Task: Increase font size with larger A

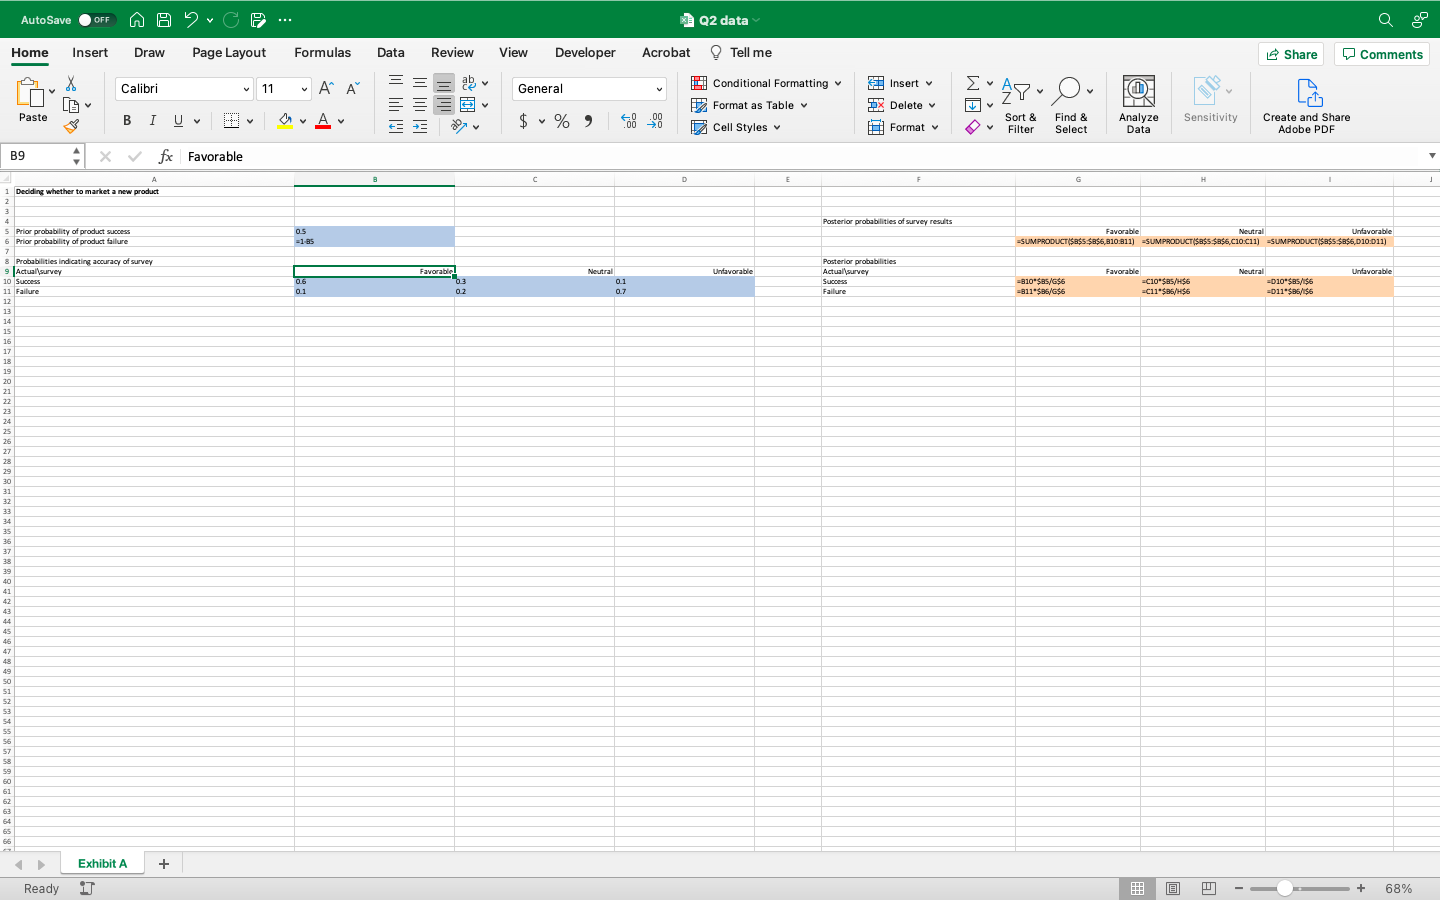Action: (326, 89)
